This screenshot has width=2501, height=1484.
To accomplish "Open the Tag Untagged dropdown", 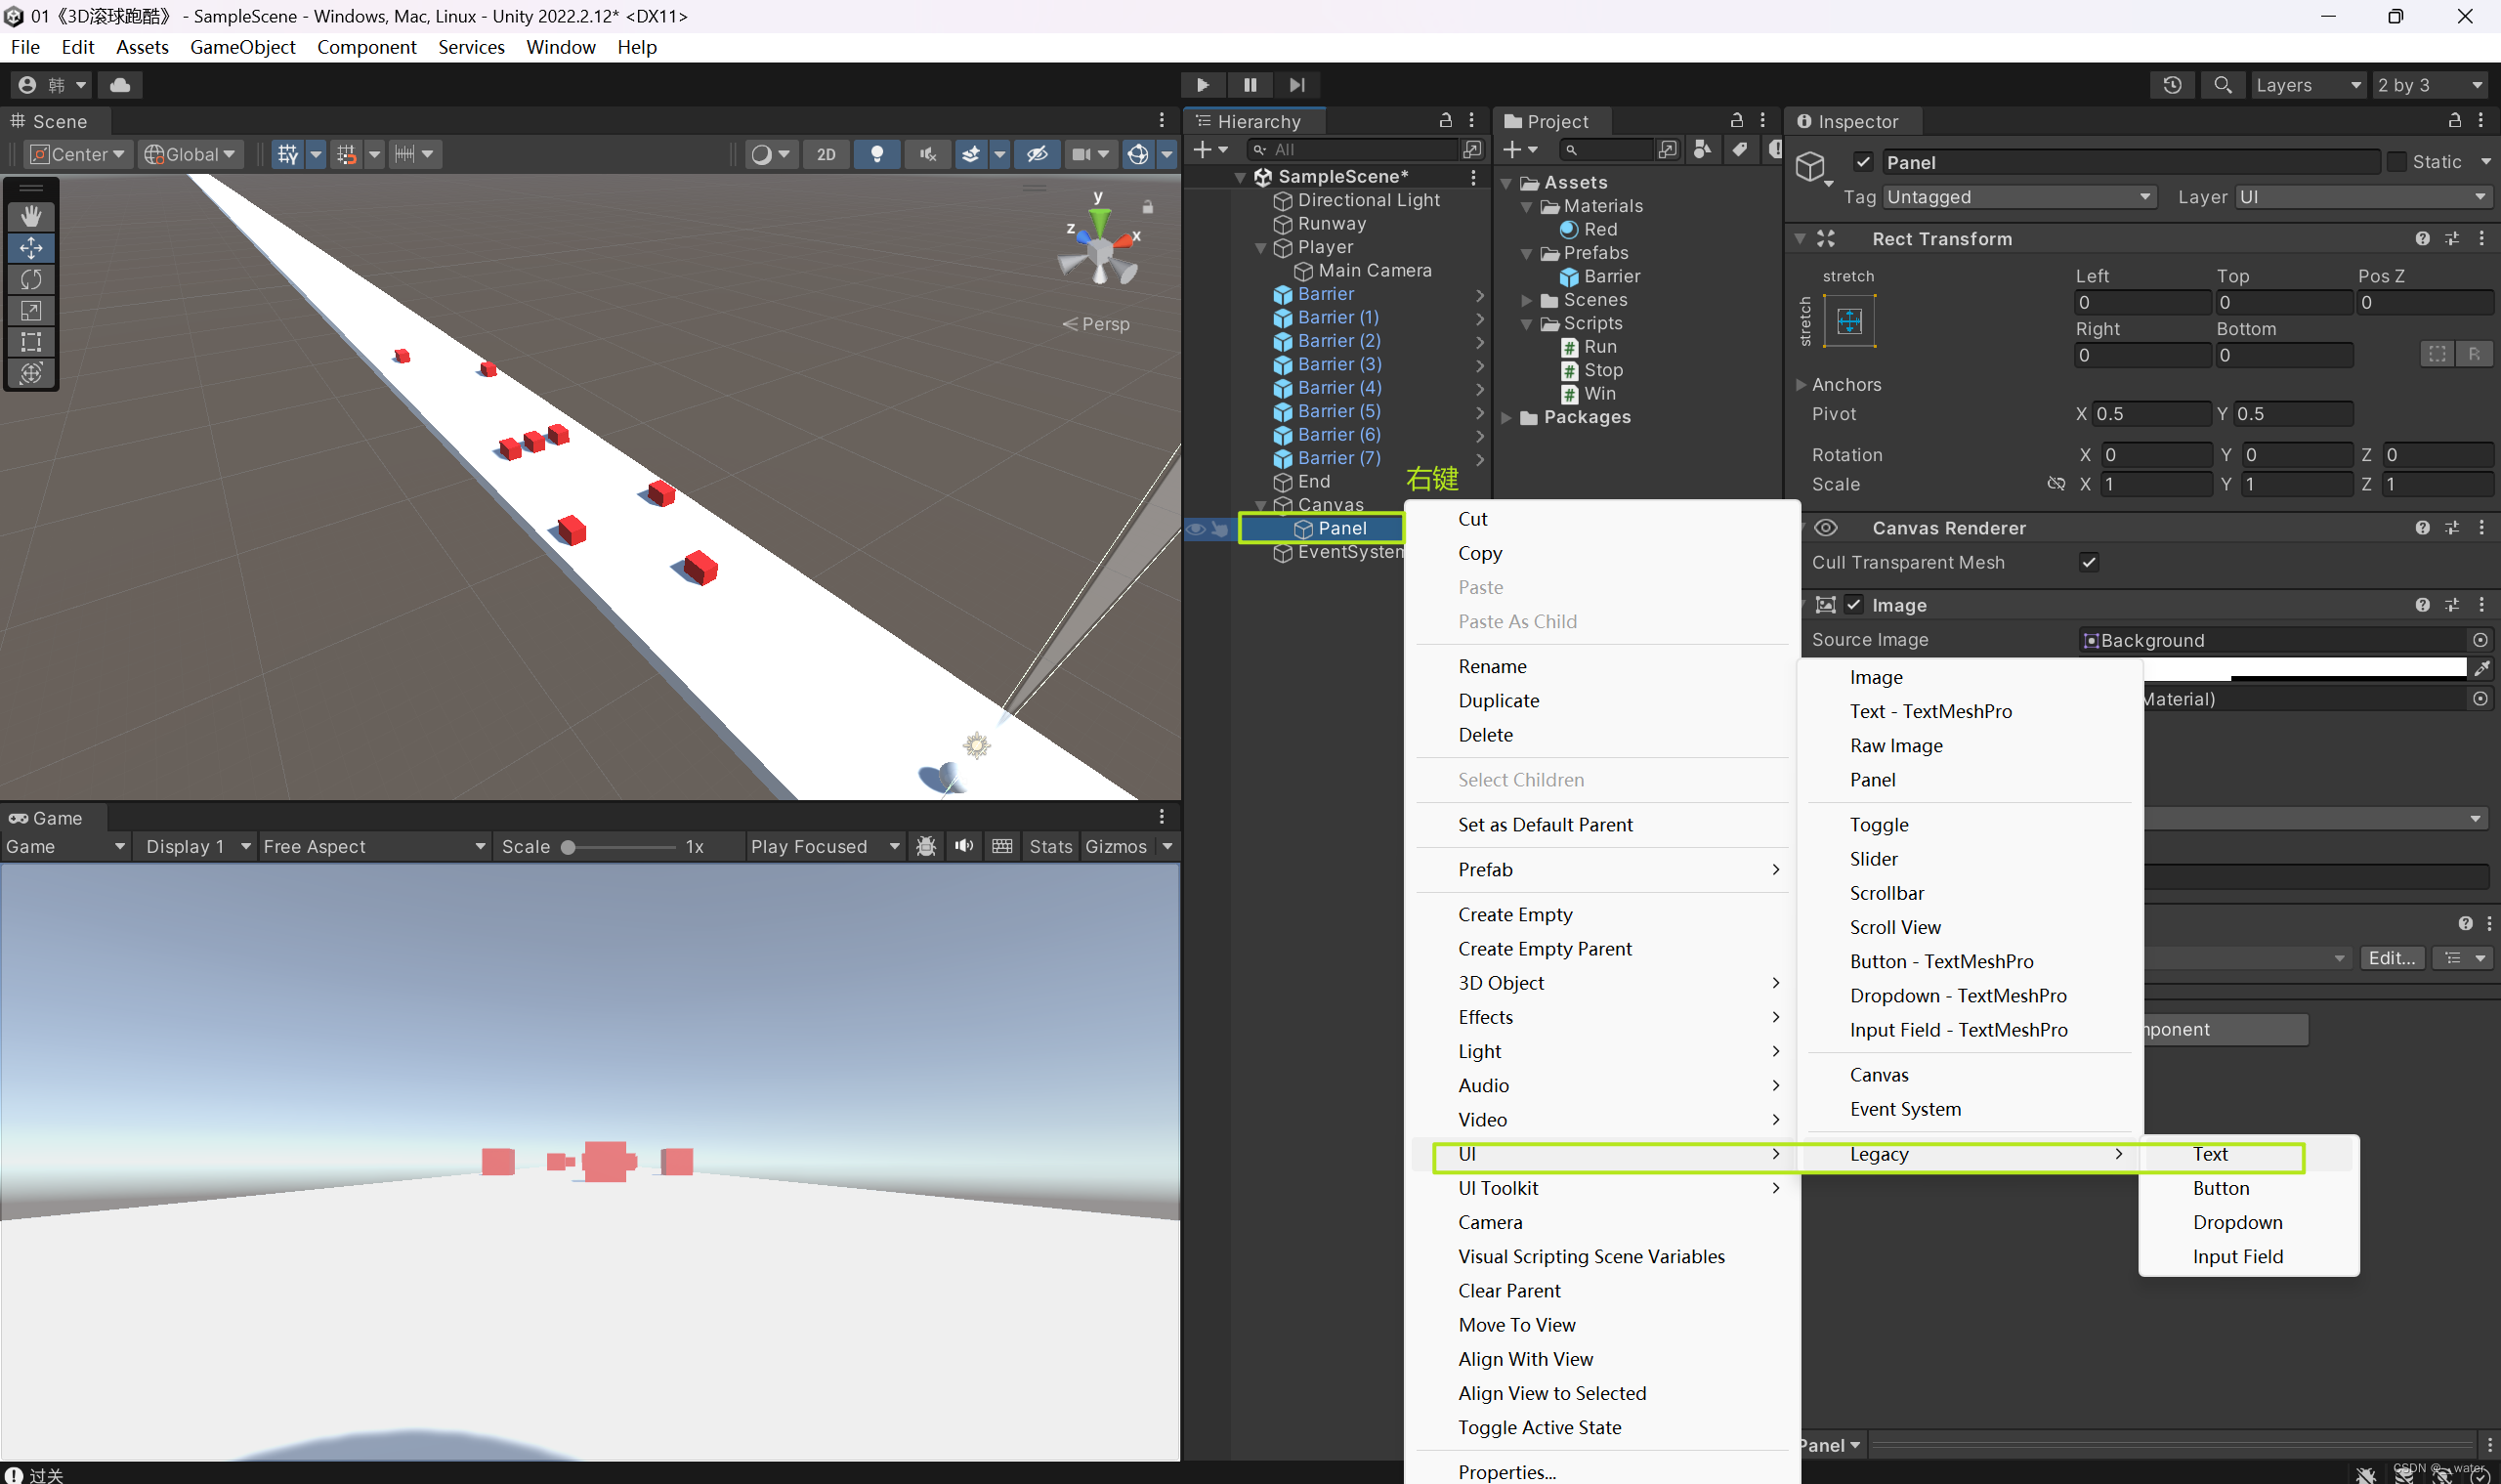I will tap(2018, 197).
